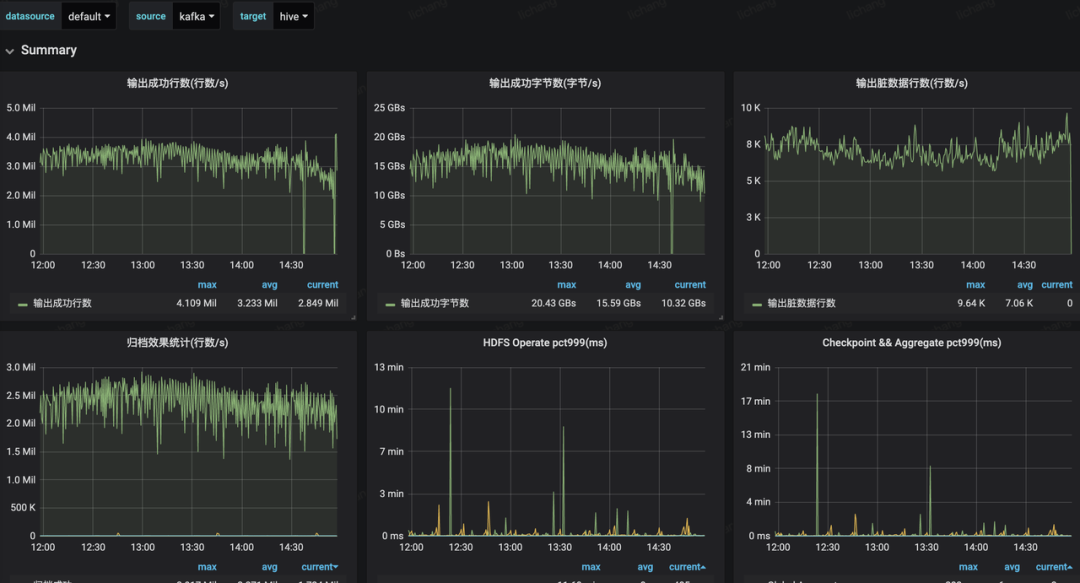Sort 输出脏数据行数 legend by current column
Image resolution: width=1080 pixels, height=583 pixels.
point(1056,285)
